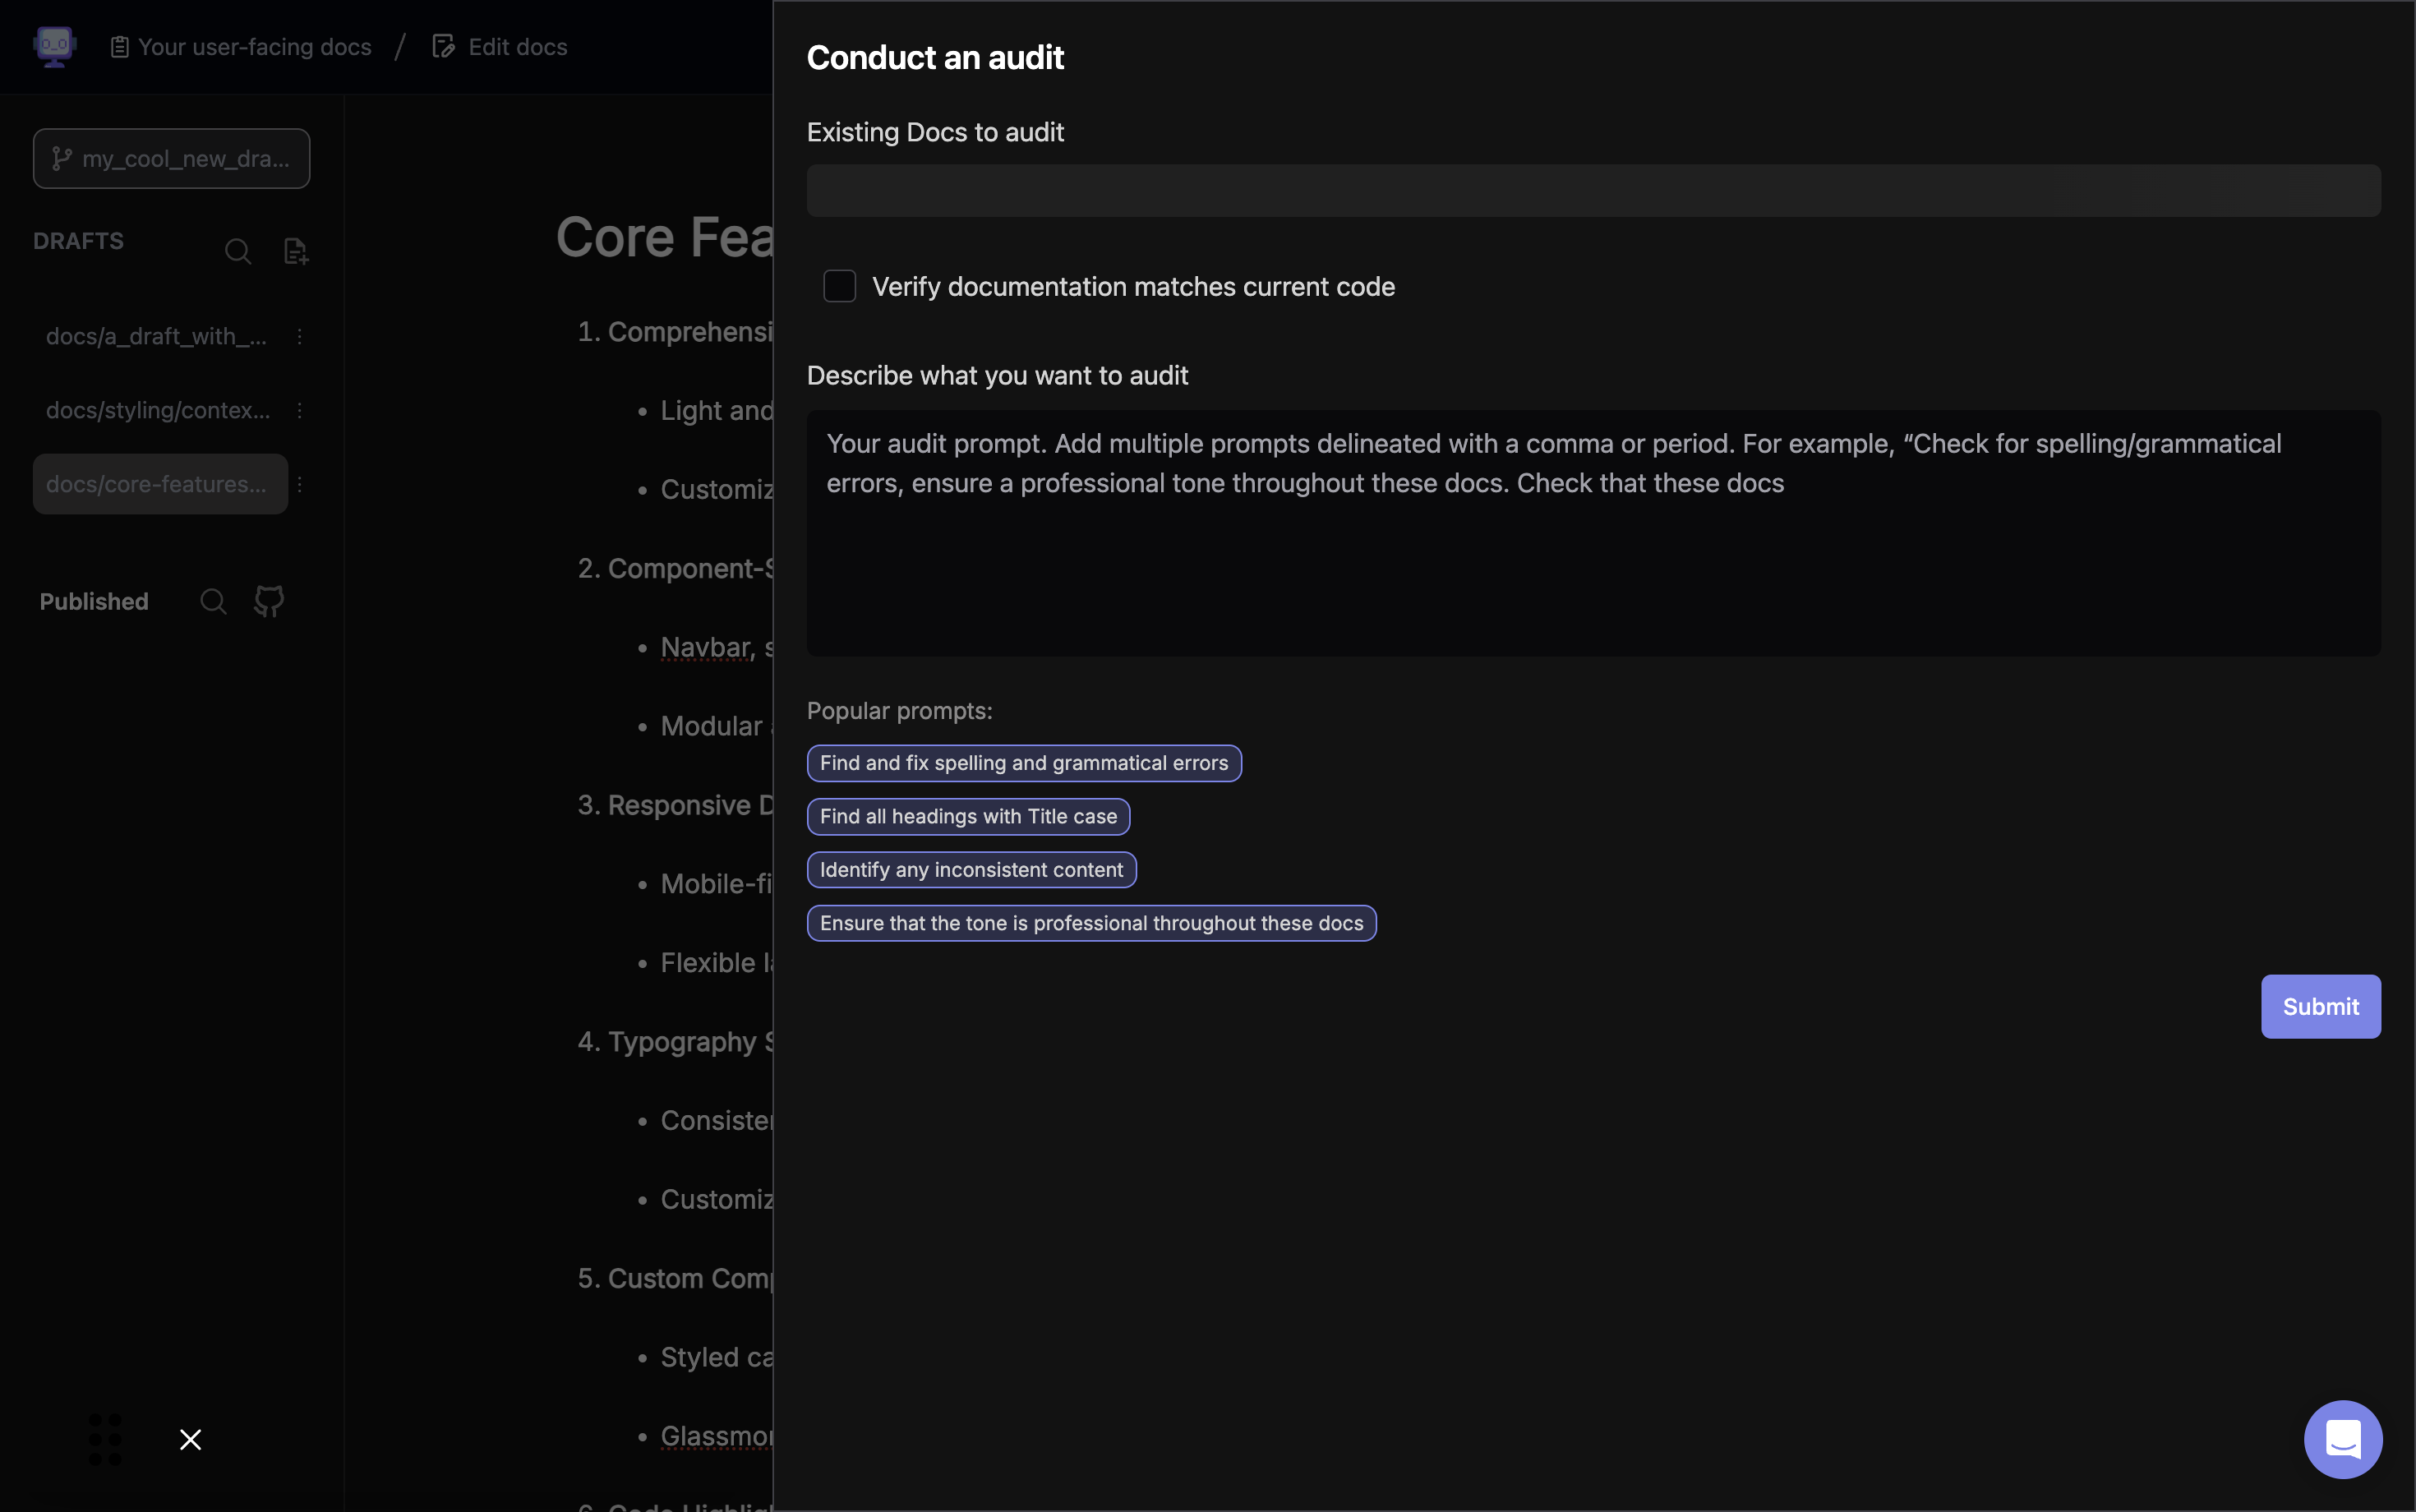Open the GitHub icon next to Published
The width and height of the screenshot is (2416, 1512).
pyautogui.click(x=269, y=601)
